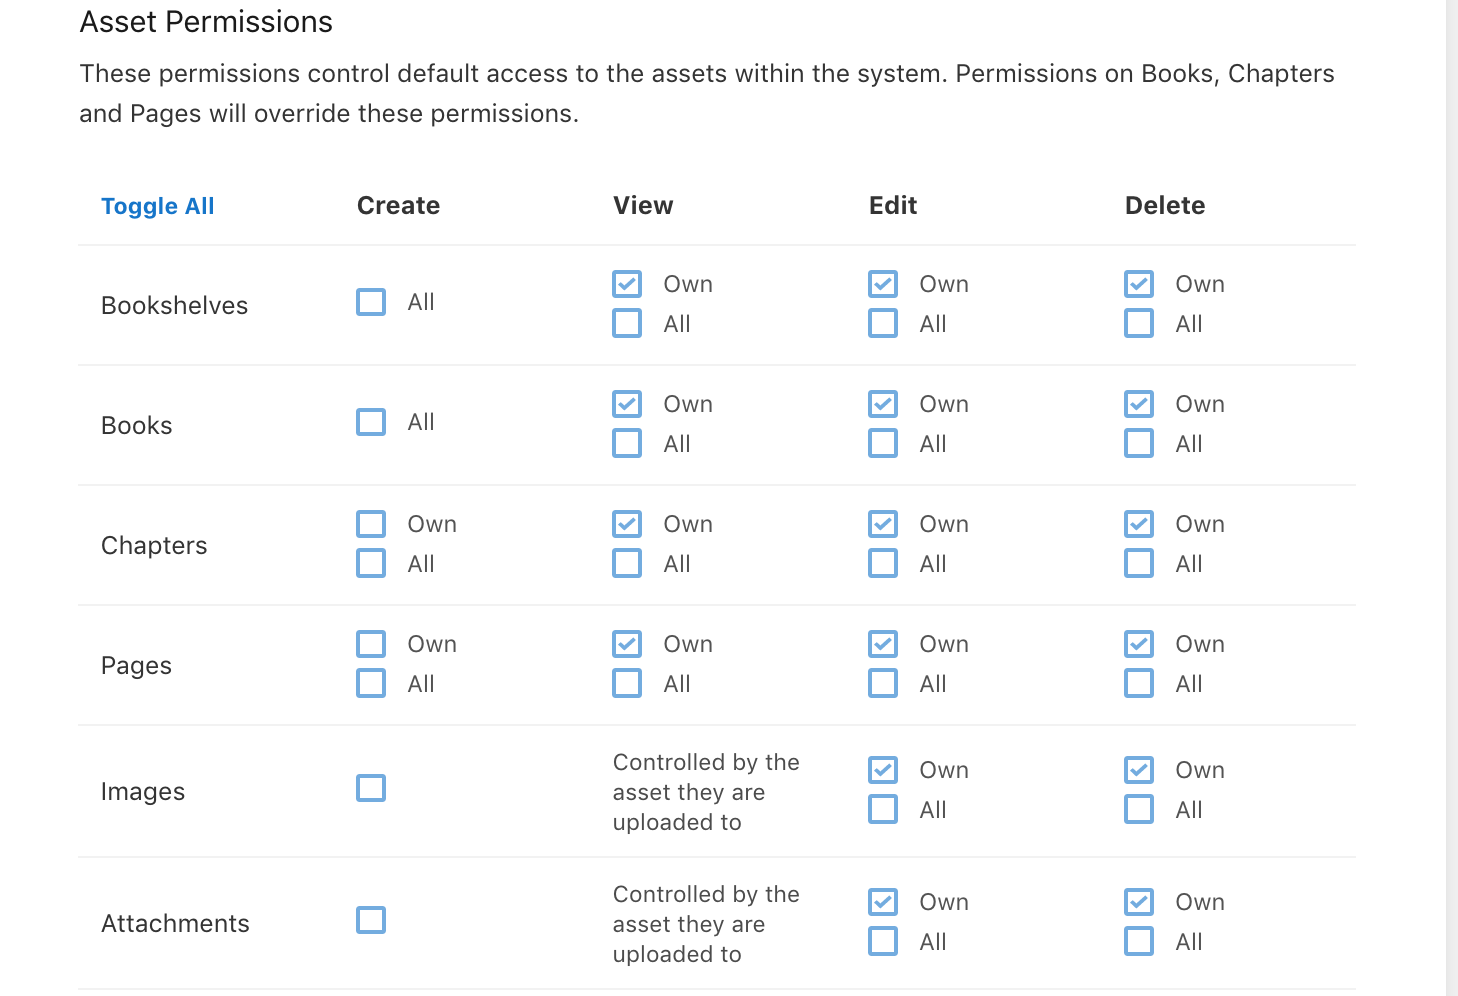Check Delete All for Pages

pyautogui.click(x=1138, y=683)
